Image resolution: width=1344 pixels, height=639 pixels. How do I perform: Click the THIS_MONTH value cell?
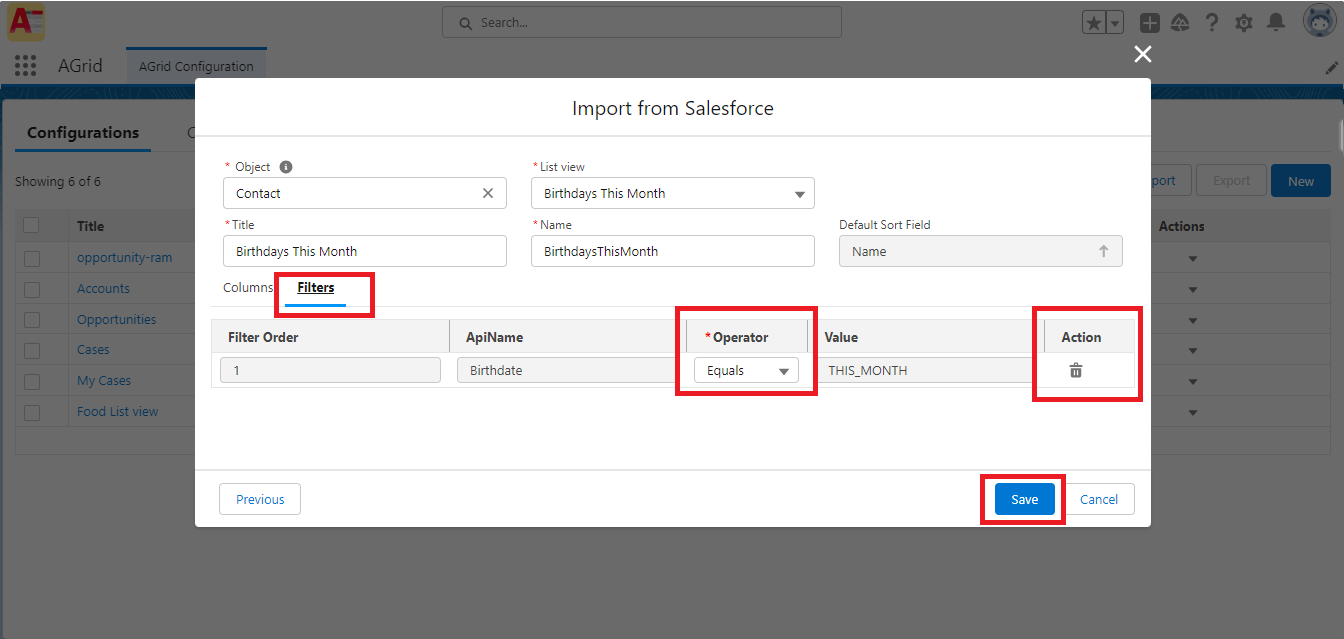[x=926, y=370]
